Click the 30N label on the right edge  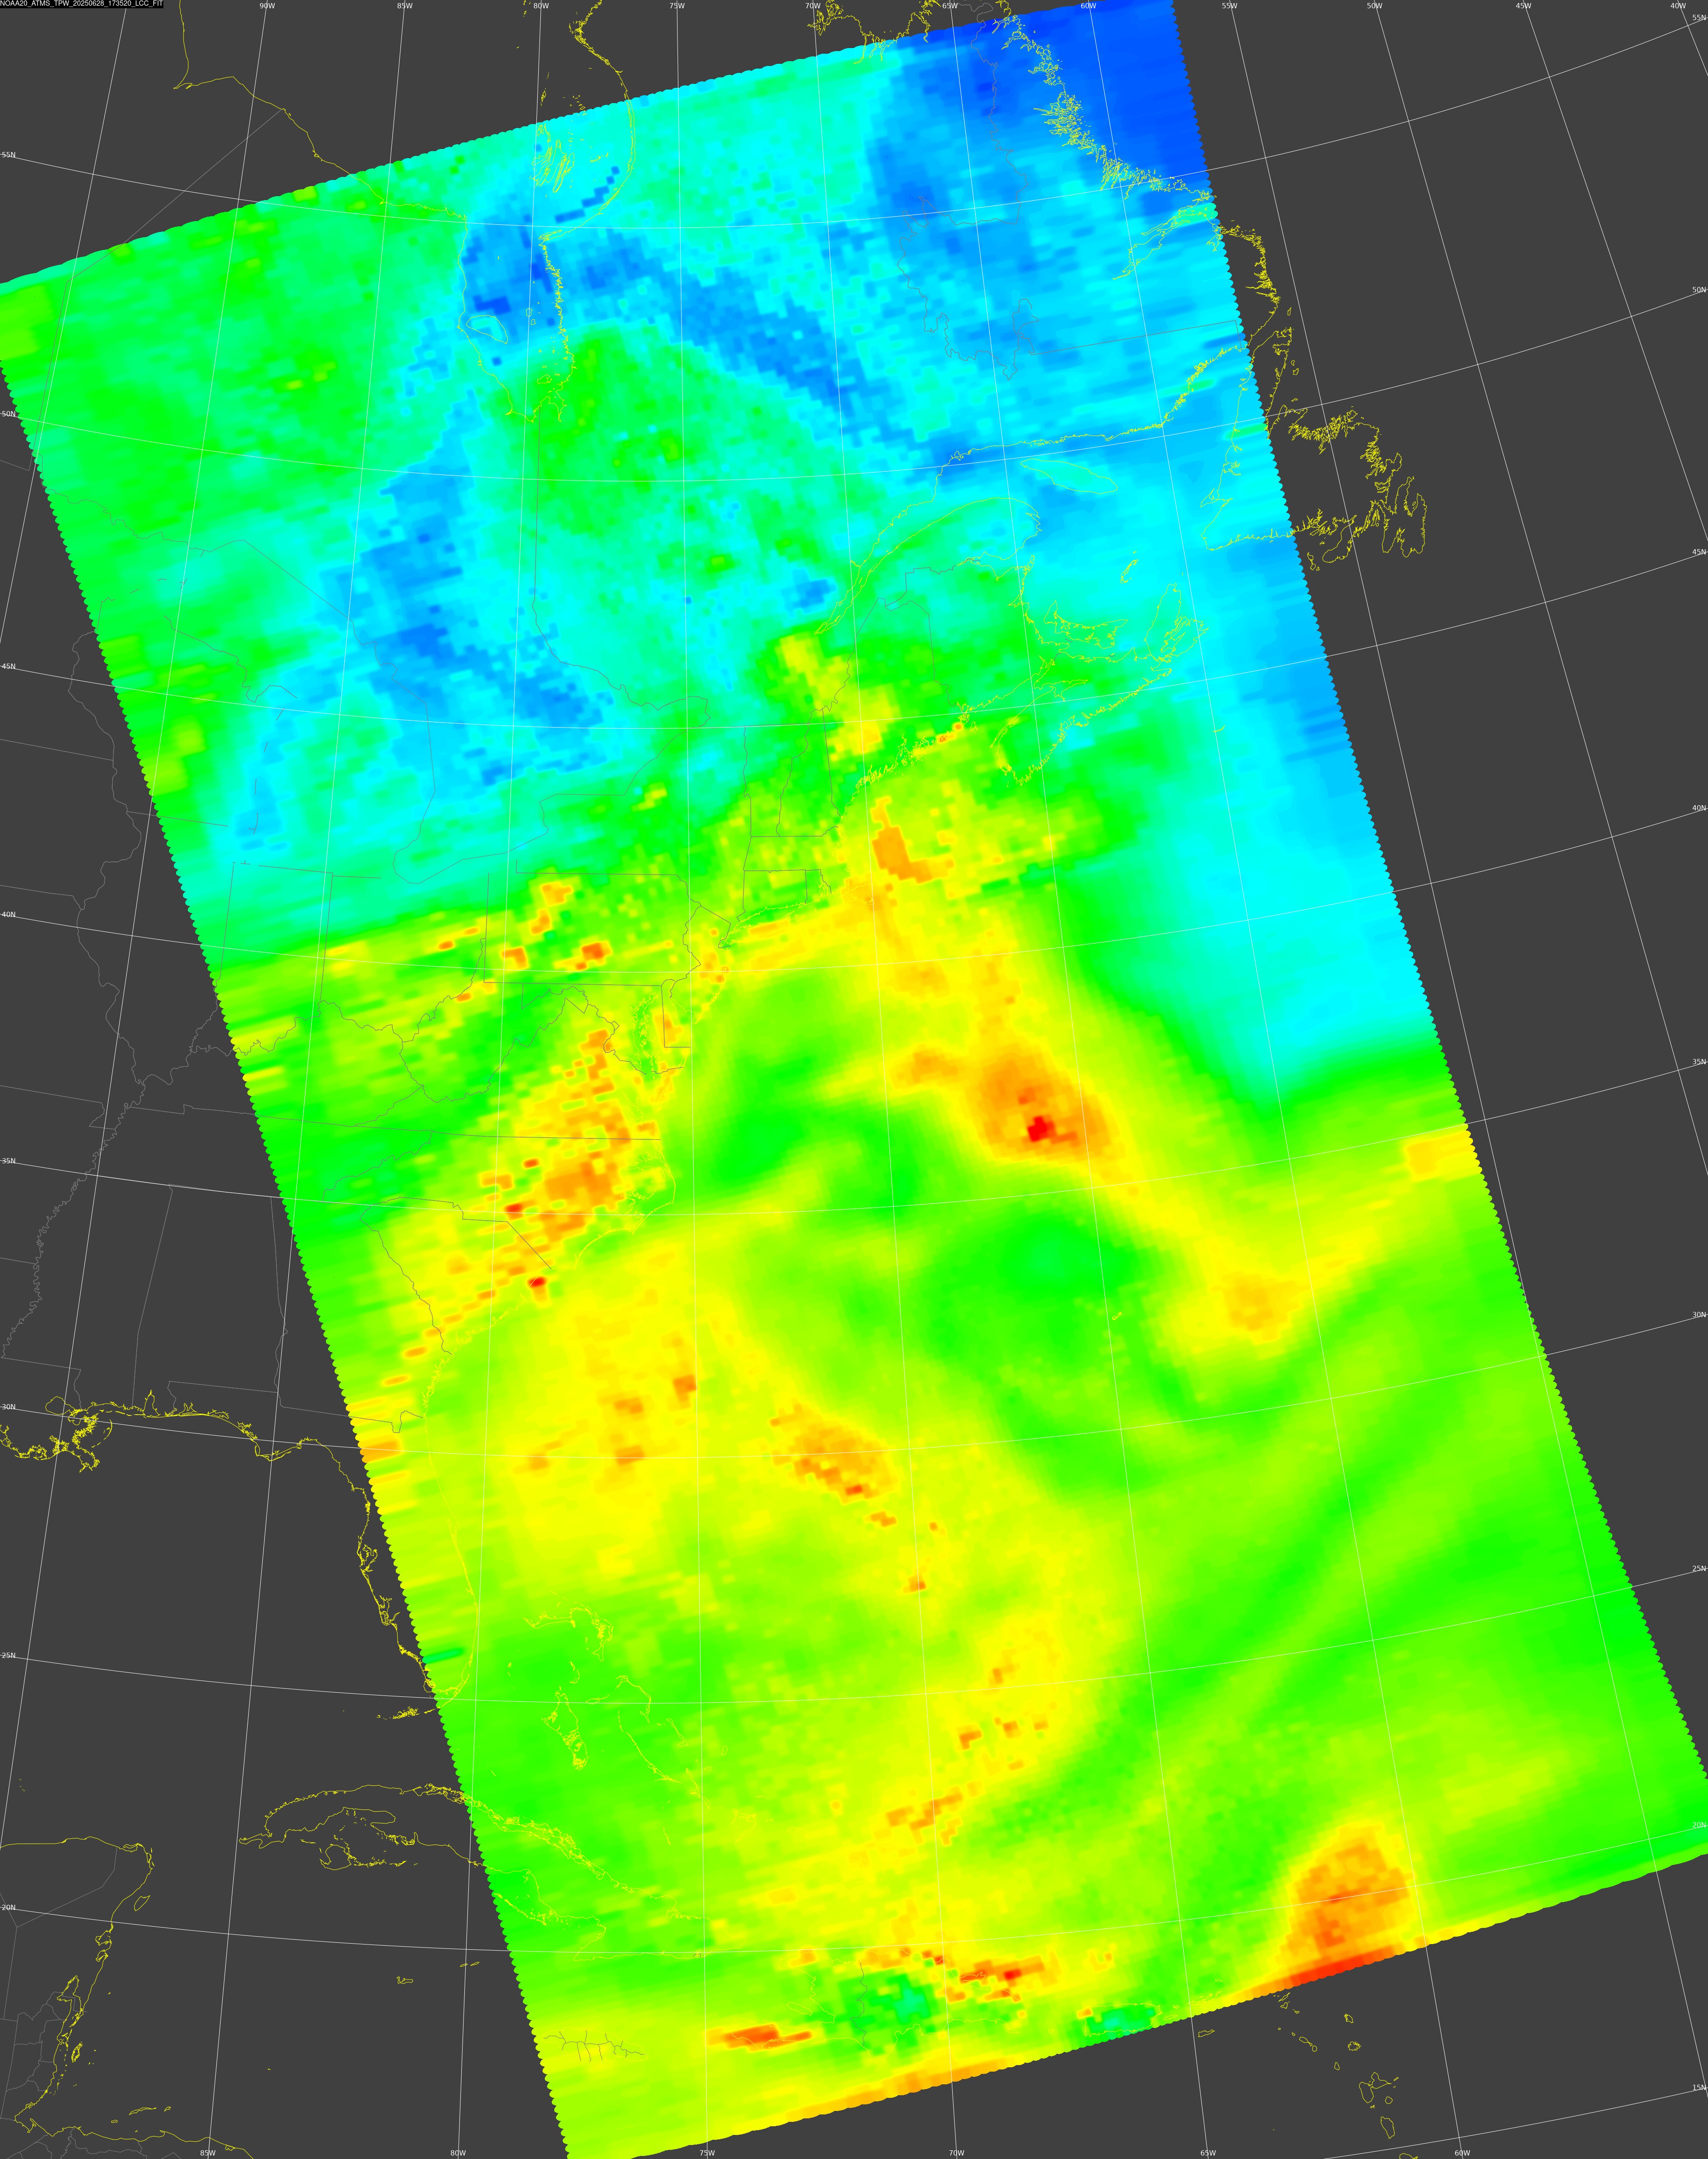pos(1699,1315)
